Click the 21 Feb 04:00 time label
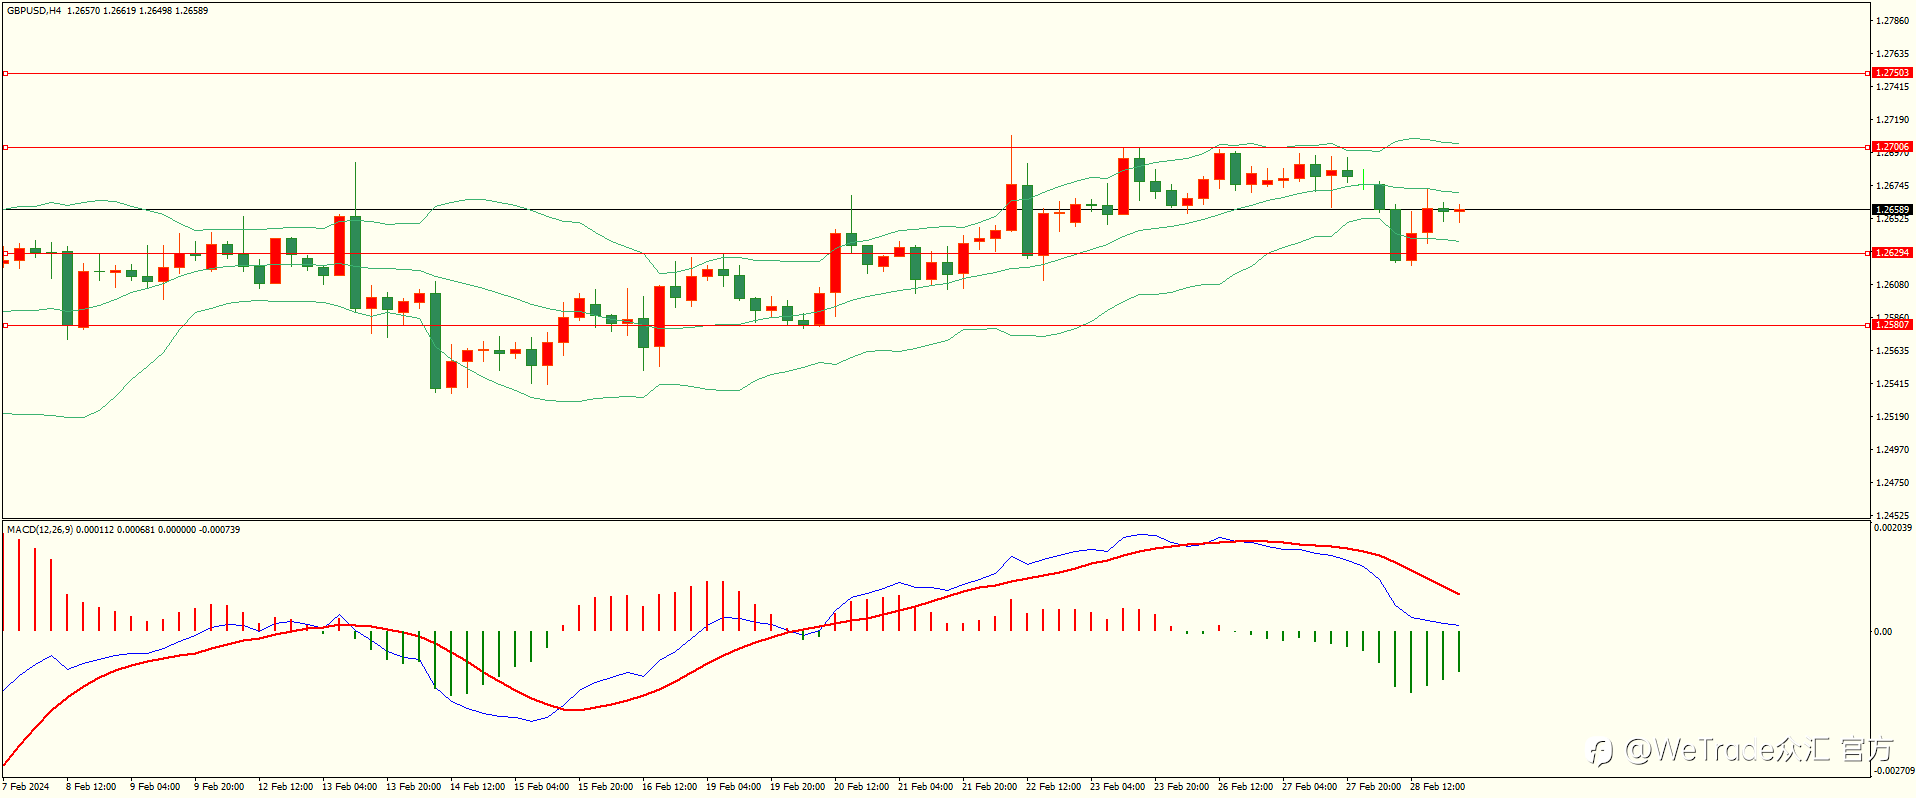The width and height of the screenshot is (1916, 798). click(925, 787)
